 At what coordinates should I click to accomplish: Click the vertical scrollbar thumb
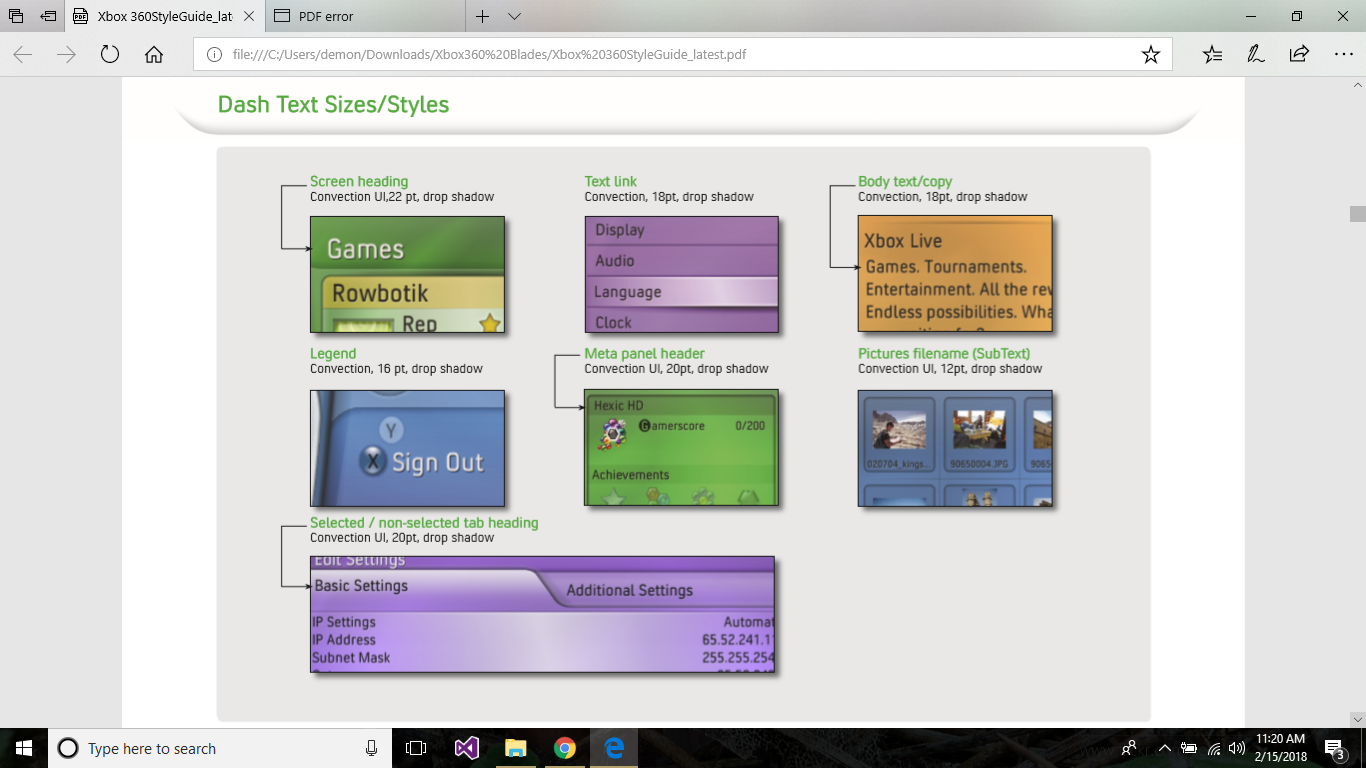coord(1357,213)
